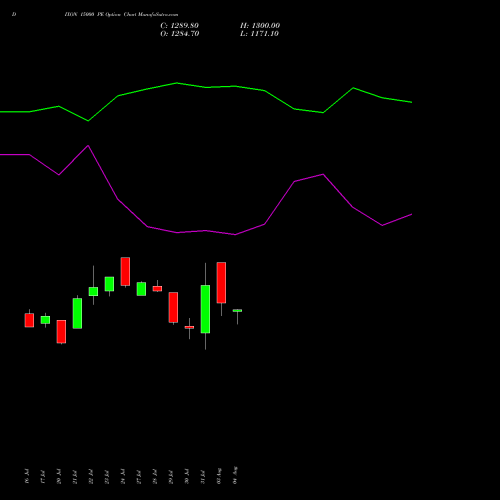This screenshot has height=500, width=500.
Task: Select the 22 Jul date label
Action: [x=91, y=476]
